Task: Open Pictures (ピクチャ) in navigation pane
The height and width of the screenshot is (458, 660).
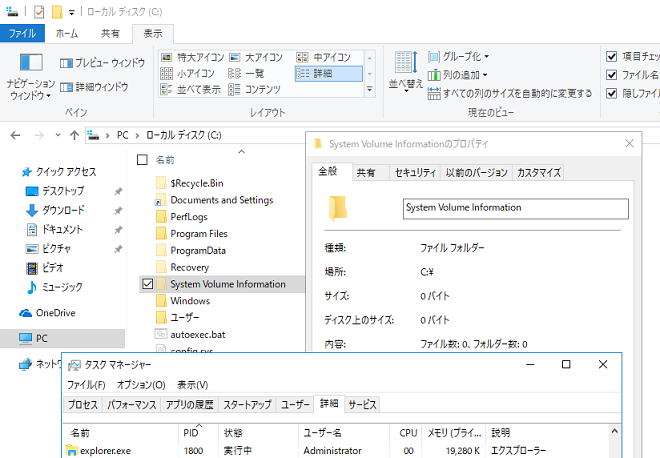Action: (x=48, y=249)
